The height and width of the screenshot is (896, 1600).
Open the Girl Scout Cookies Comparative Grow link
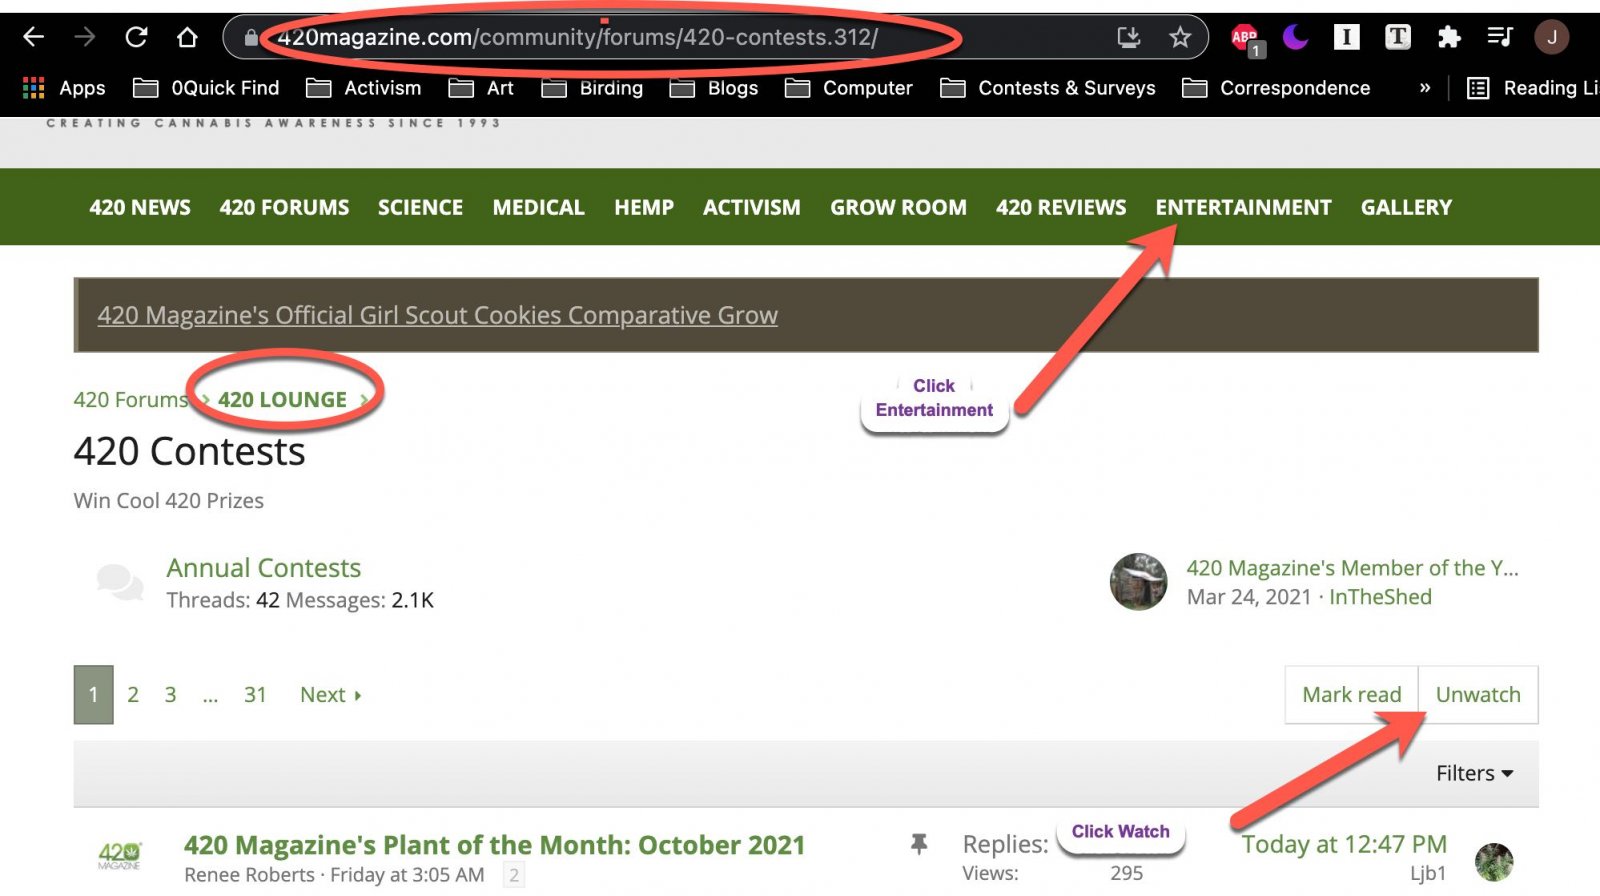[437, 315]
